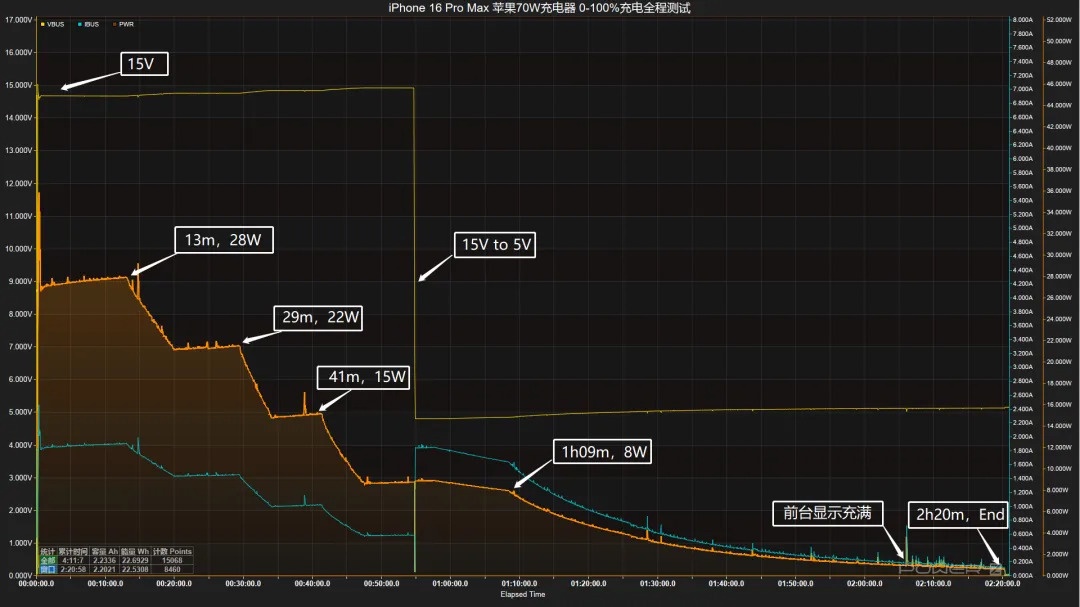Image resolution: width=1080 pixels, height=607 pixels.
Task: Click the 2.2336 capacity value
Action: coord(105,560)
